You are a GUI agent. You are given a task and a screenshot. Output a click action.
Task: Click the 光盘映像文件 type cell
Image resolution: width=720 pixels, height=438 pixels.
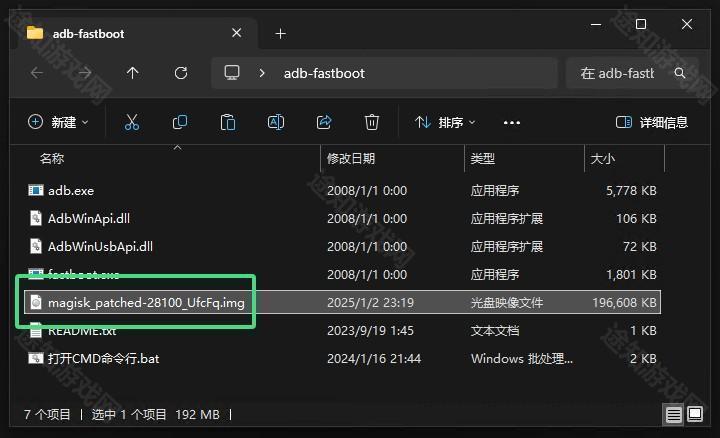pyautogui.click(x=506, y=303)
